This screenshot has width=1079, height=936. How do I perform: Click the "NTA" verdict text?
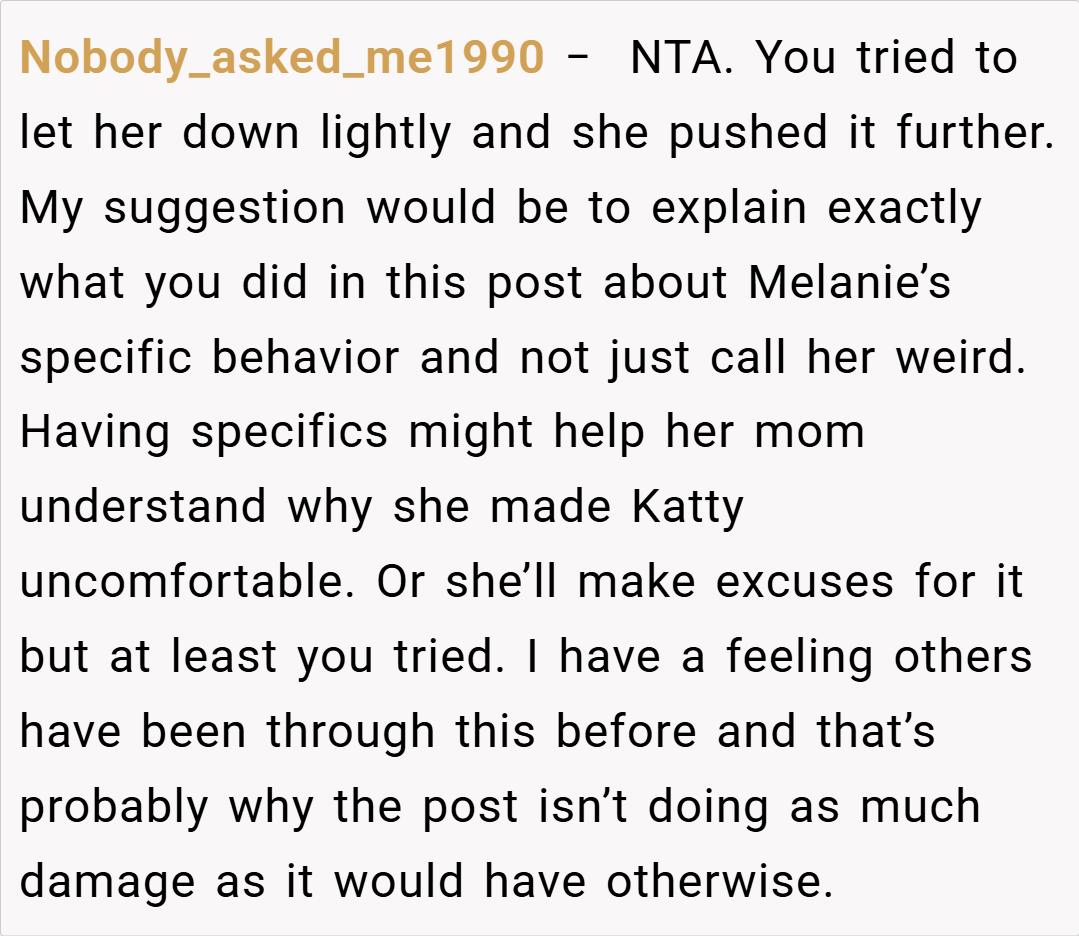pyautogui.click(x=681, y=59)
